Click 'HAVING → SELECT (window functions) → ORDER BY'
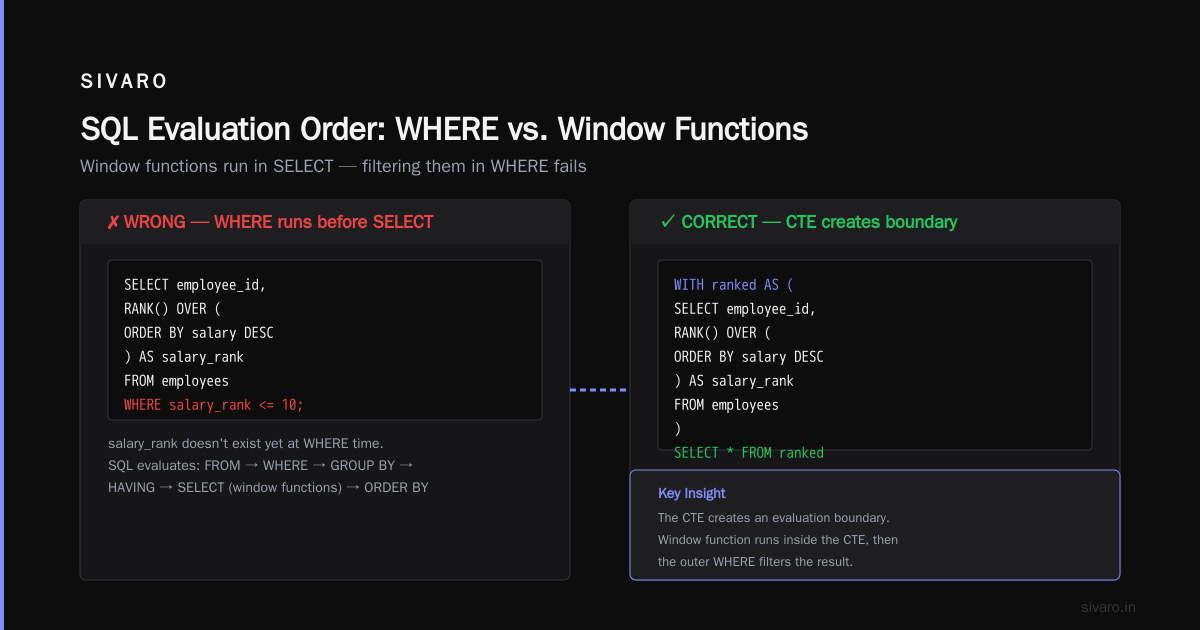The image size is (1200, 630). point(268,487)
